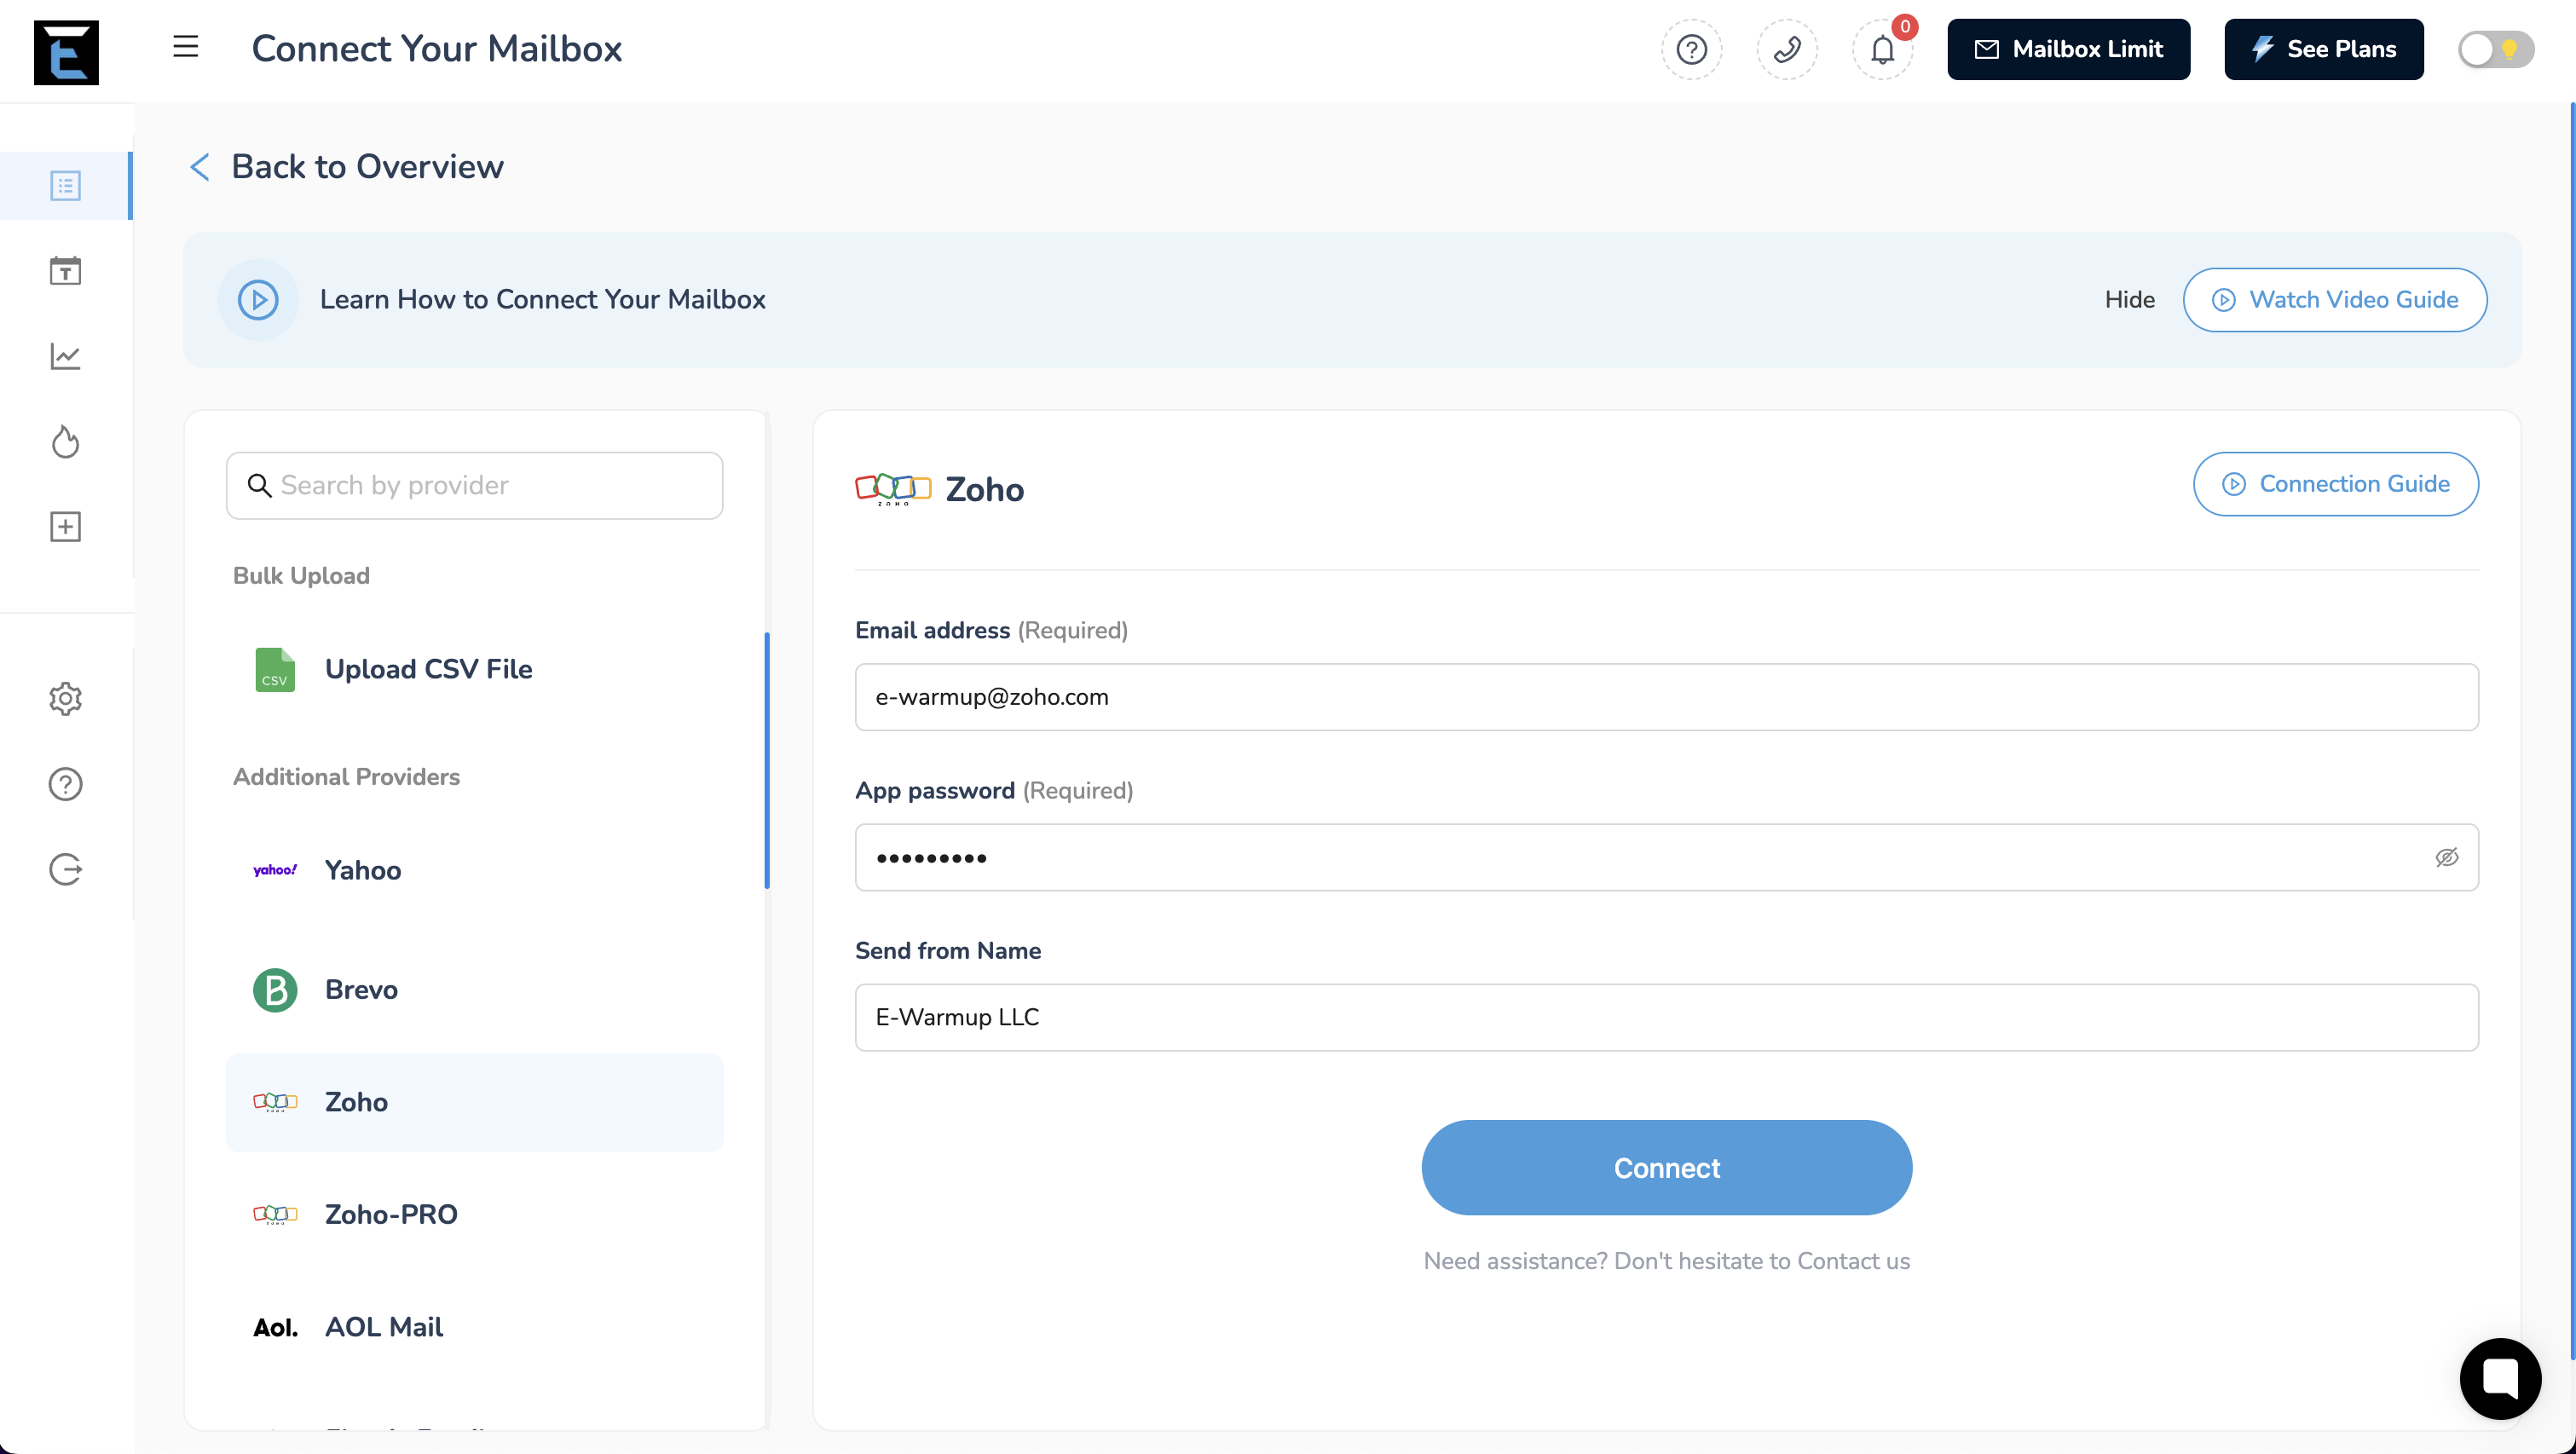Open the live chat bubble
Viewport: 2576px width, 1454px height.
click(2499, 1378)
